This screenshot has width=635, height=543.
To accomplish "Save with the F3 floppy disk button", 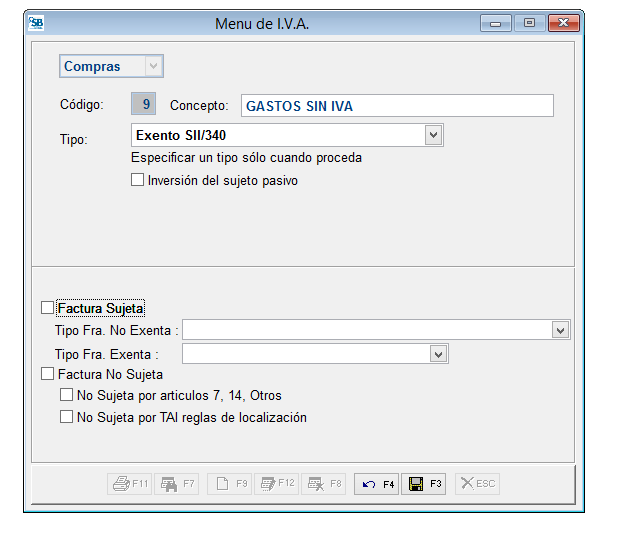I will click(x=426, y=484).
